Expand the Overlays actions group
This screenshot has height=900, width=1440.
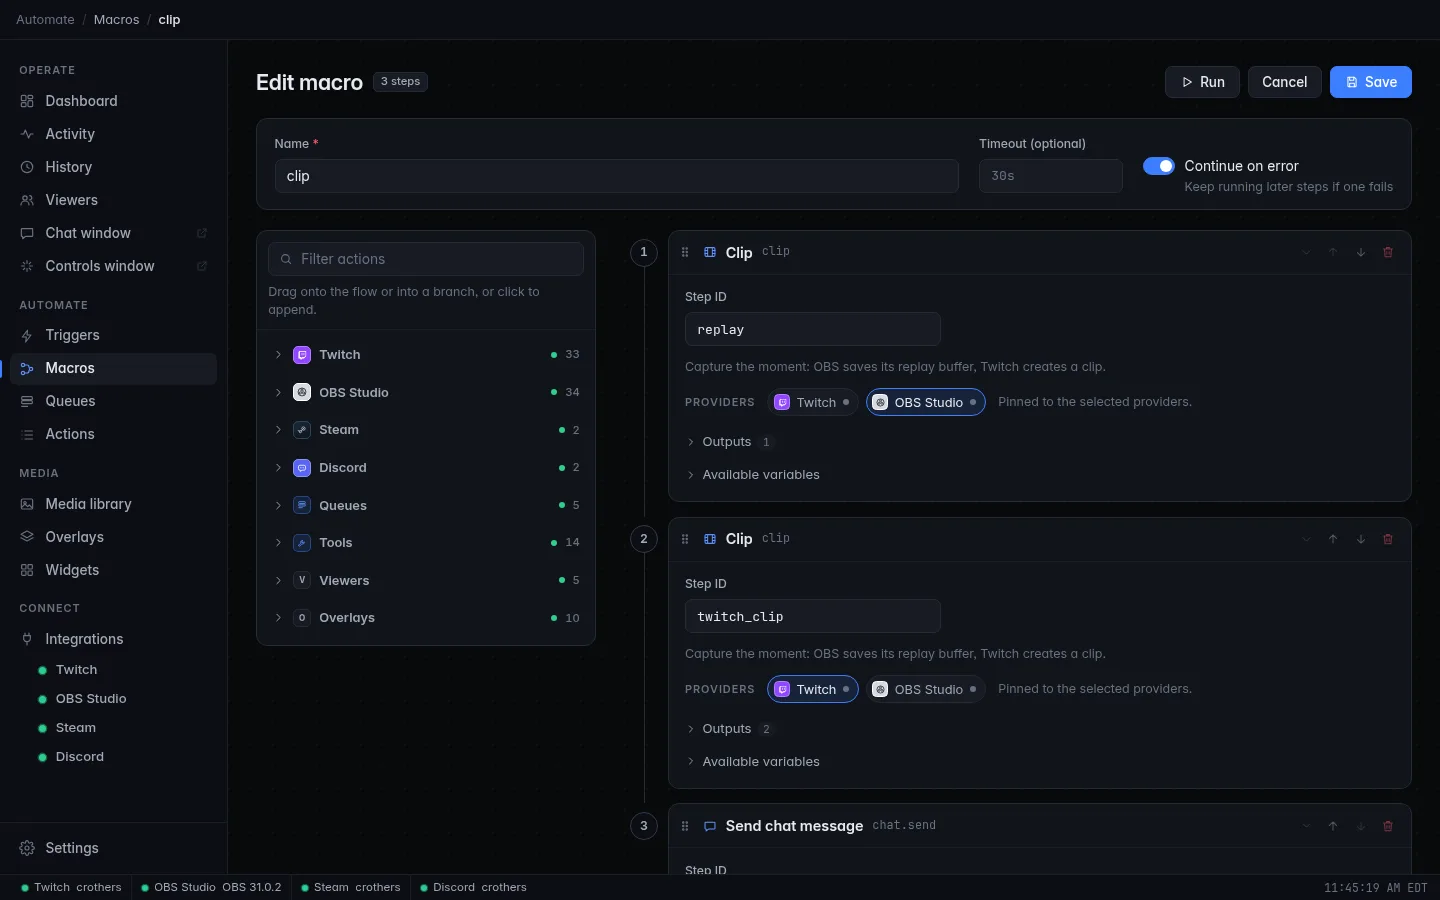[x=426, y=618]
